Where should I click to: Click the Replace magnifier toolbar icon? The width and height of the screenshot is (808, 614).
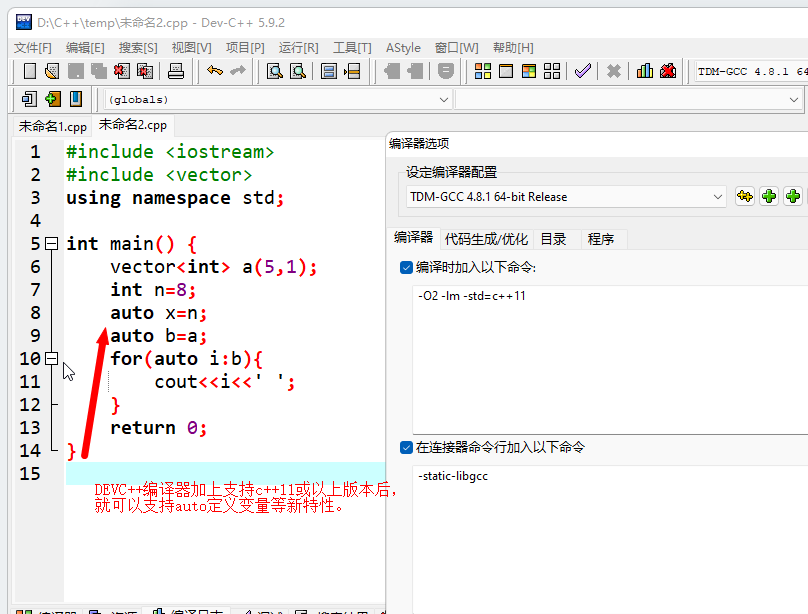point(298,71)
